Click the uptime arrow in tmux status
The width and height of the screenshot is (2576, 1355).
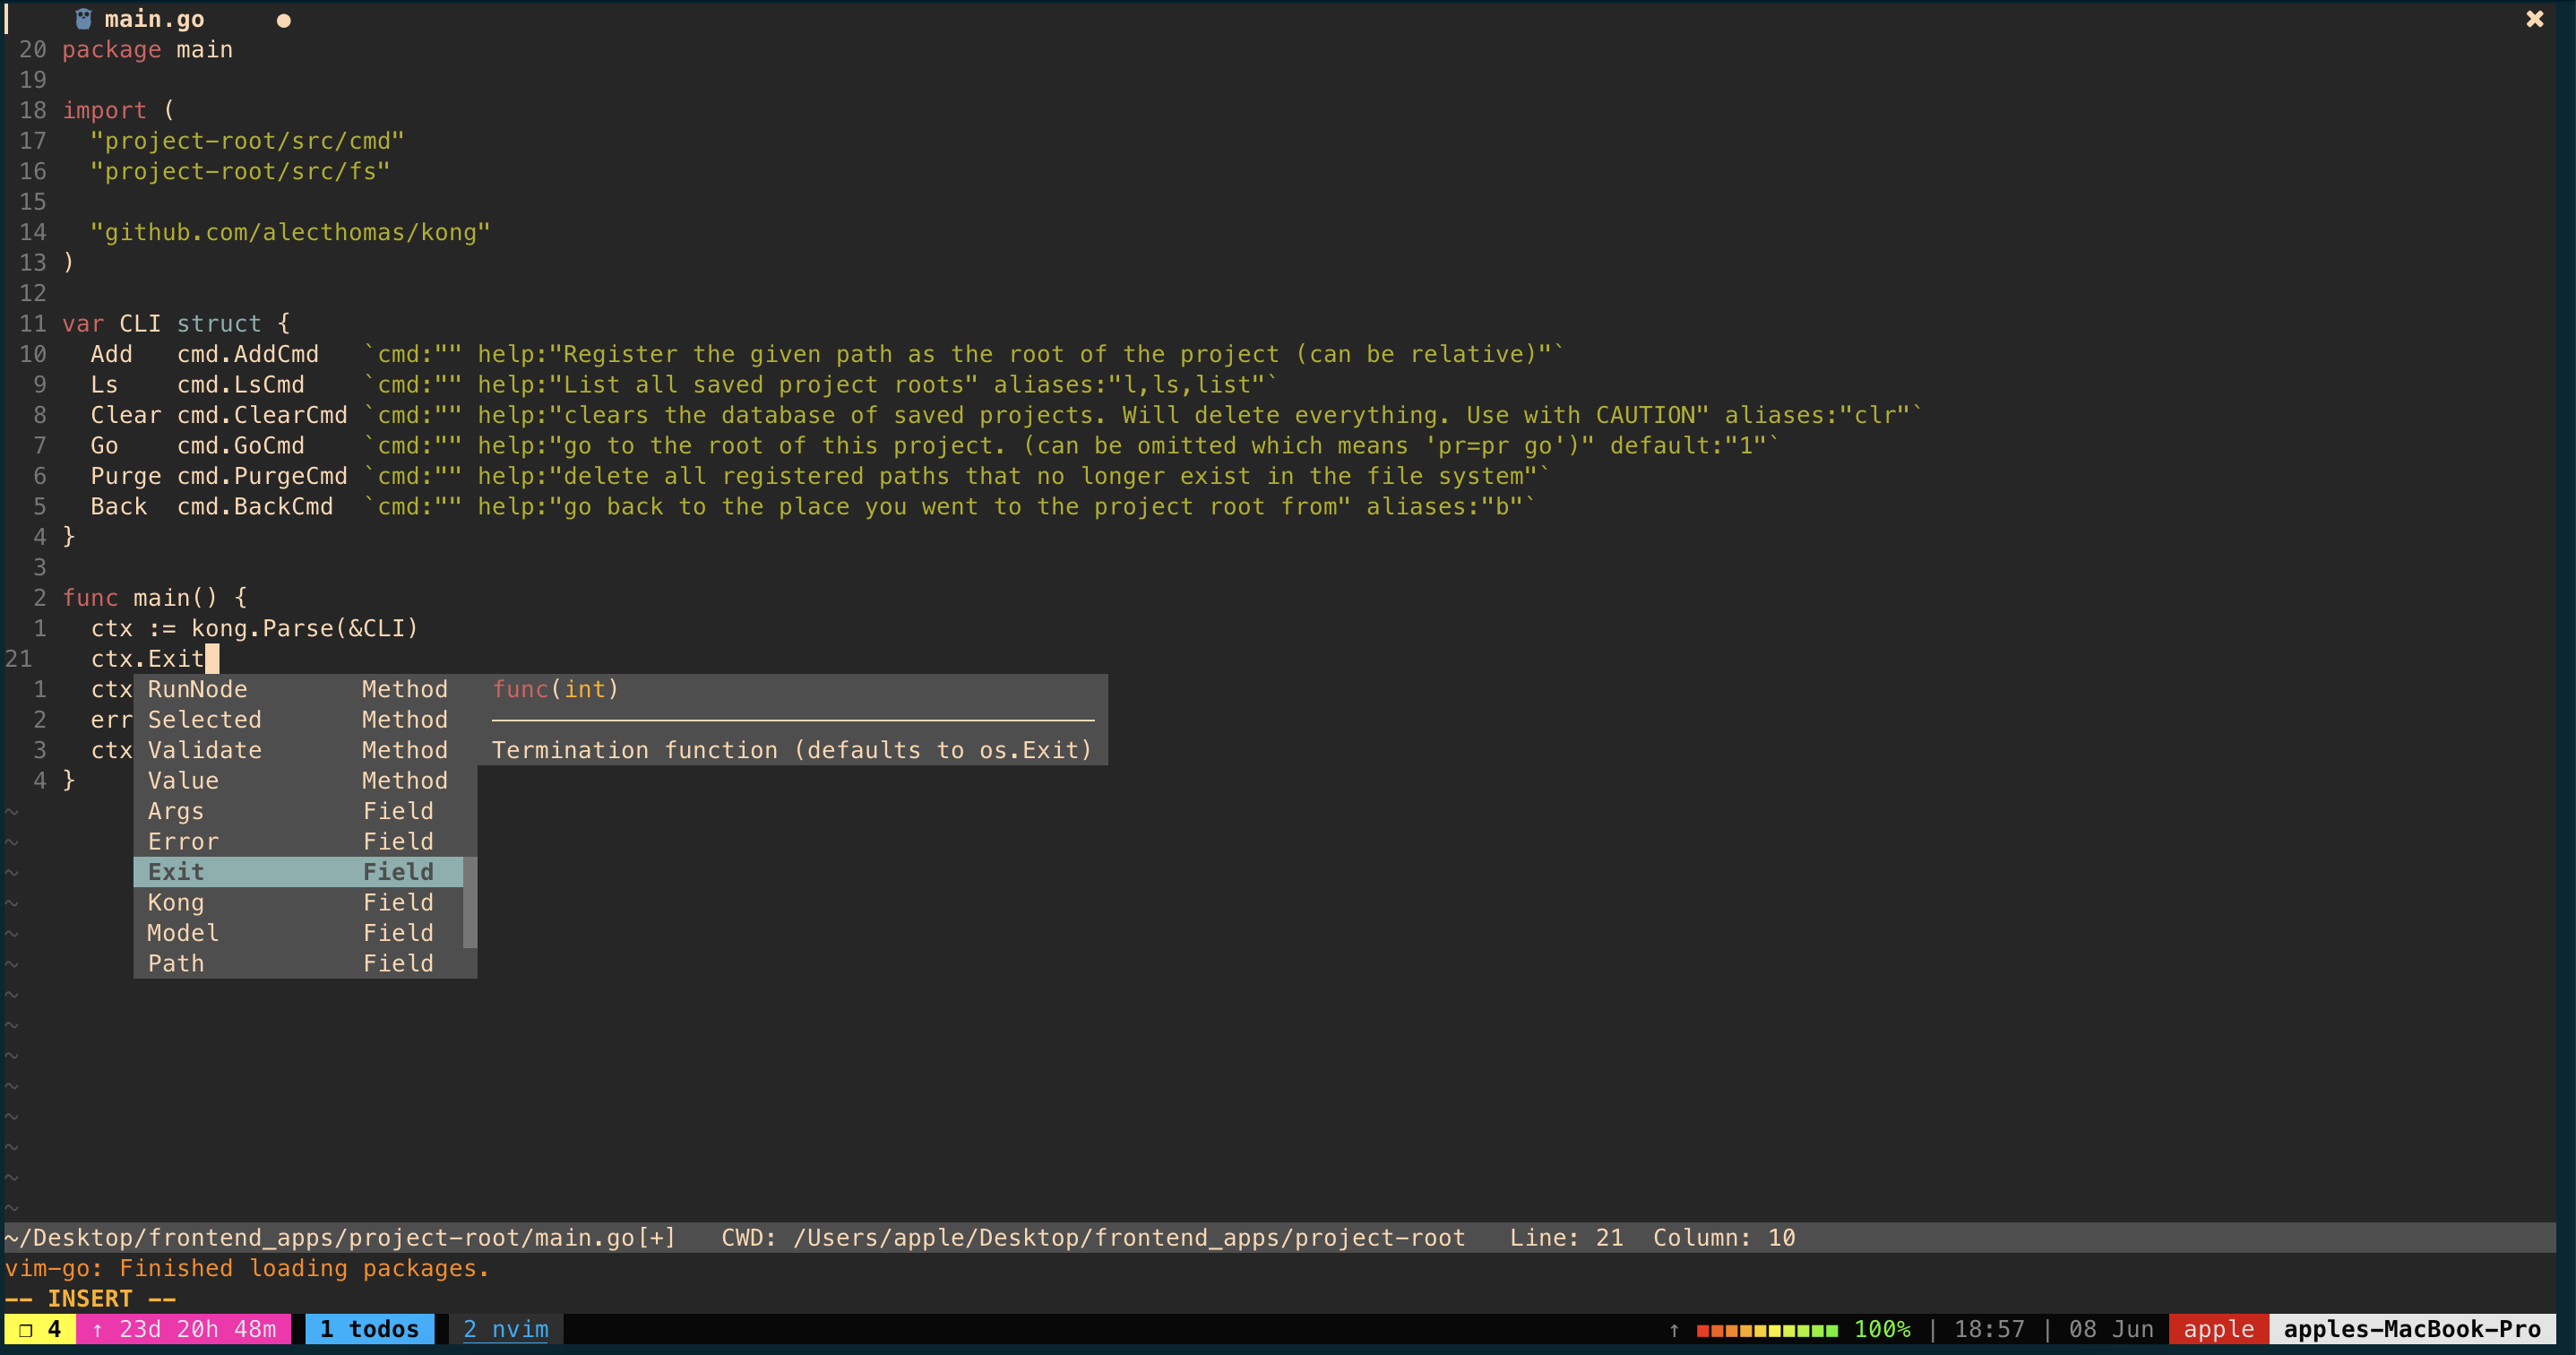click(x=97, y=1330)
